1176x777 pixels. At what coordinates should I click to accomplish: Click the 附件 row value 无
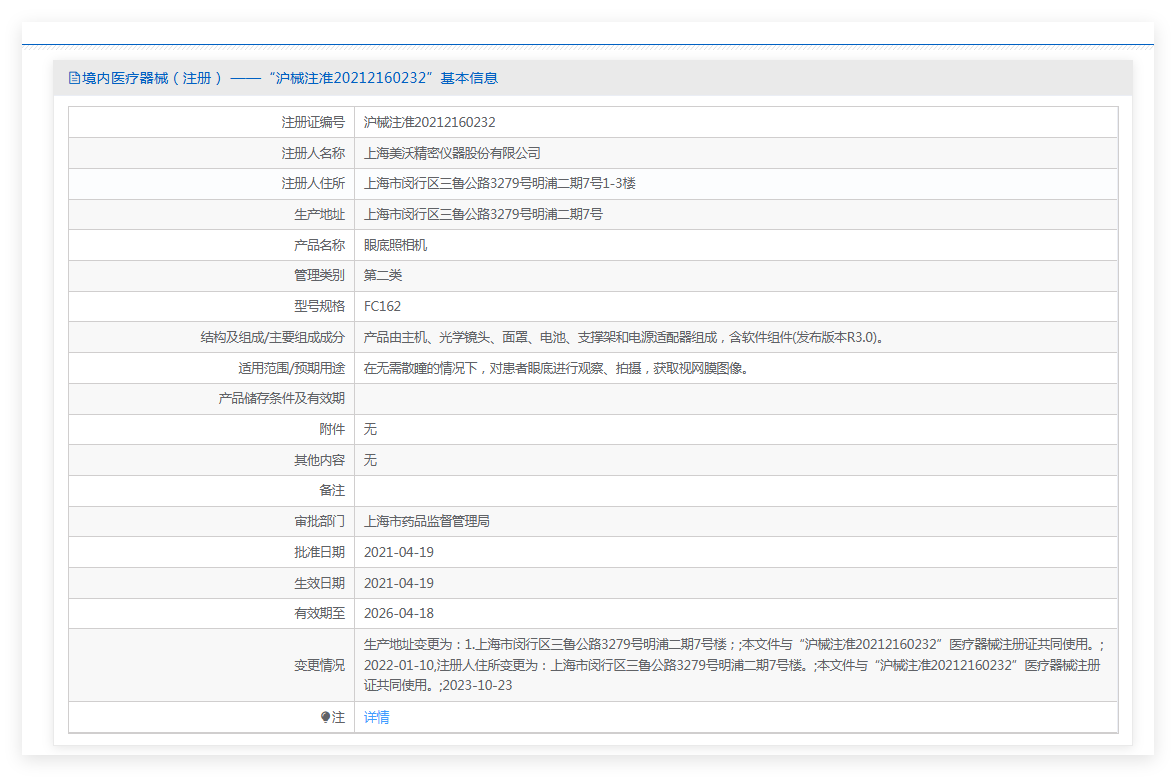tap(370, 429)
